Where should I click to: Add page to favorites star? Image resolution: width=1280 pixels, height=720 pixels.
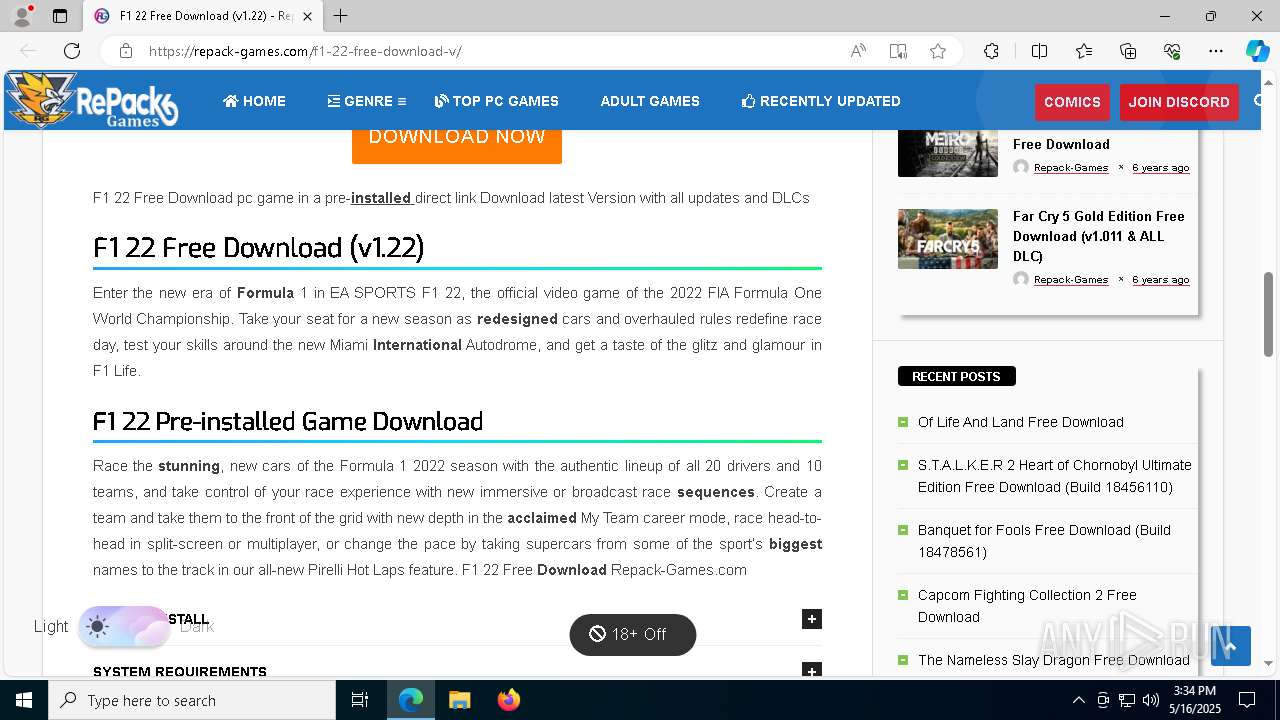click(x=938, y=51)
